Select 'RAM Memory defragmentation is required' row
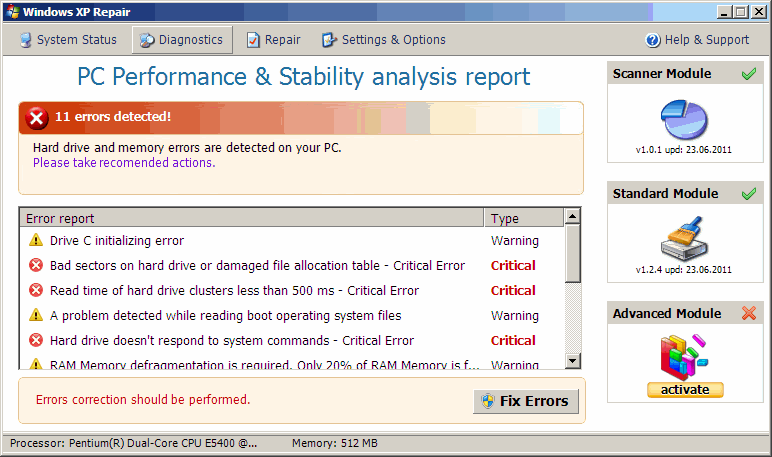 pos(264,365)
